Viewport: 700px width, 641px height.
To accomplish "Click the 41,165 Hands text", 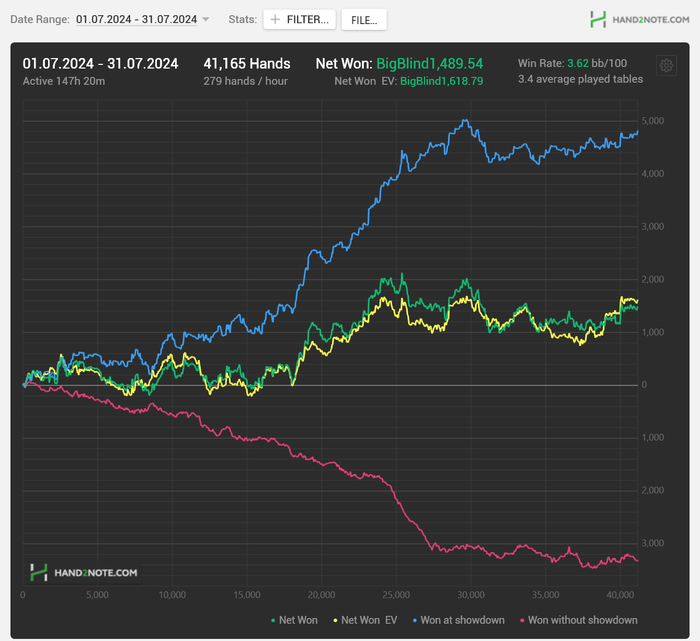I will [247, 64].
